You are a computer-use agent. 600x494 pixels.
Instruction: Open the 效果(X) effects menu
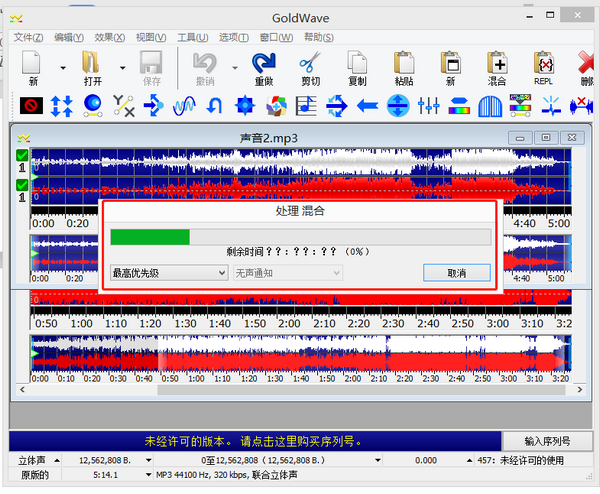pyautogui.click(x=109, y=37)
